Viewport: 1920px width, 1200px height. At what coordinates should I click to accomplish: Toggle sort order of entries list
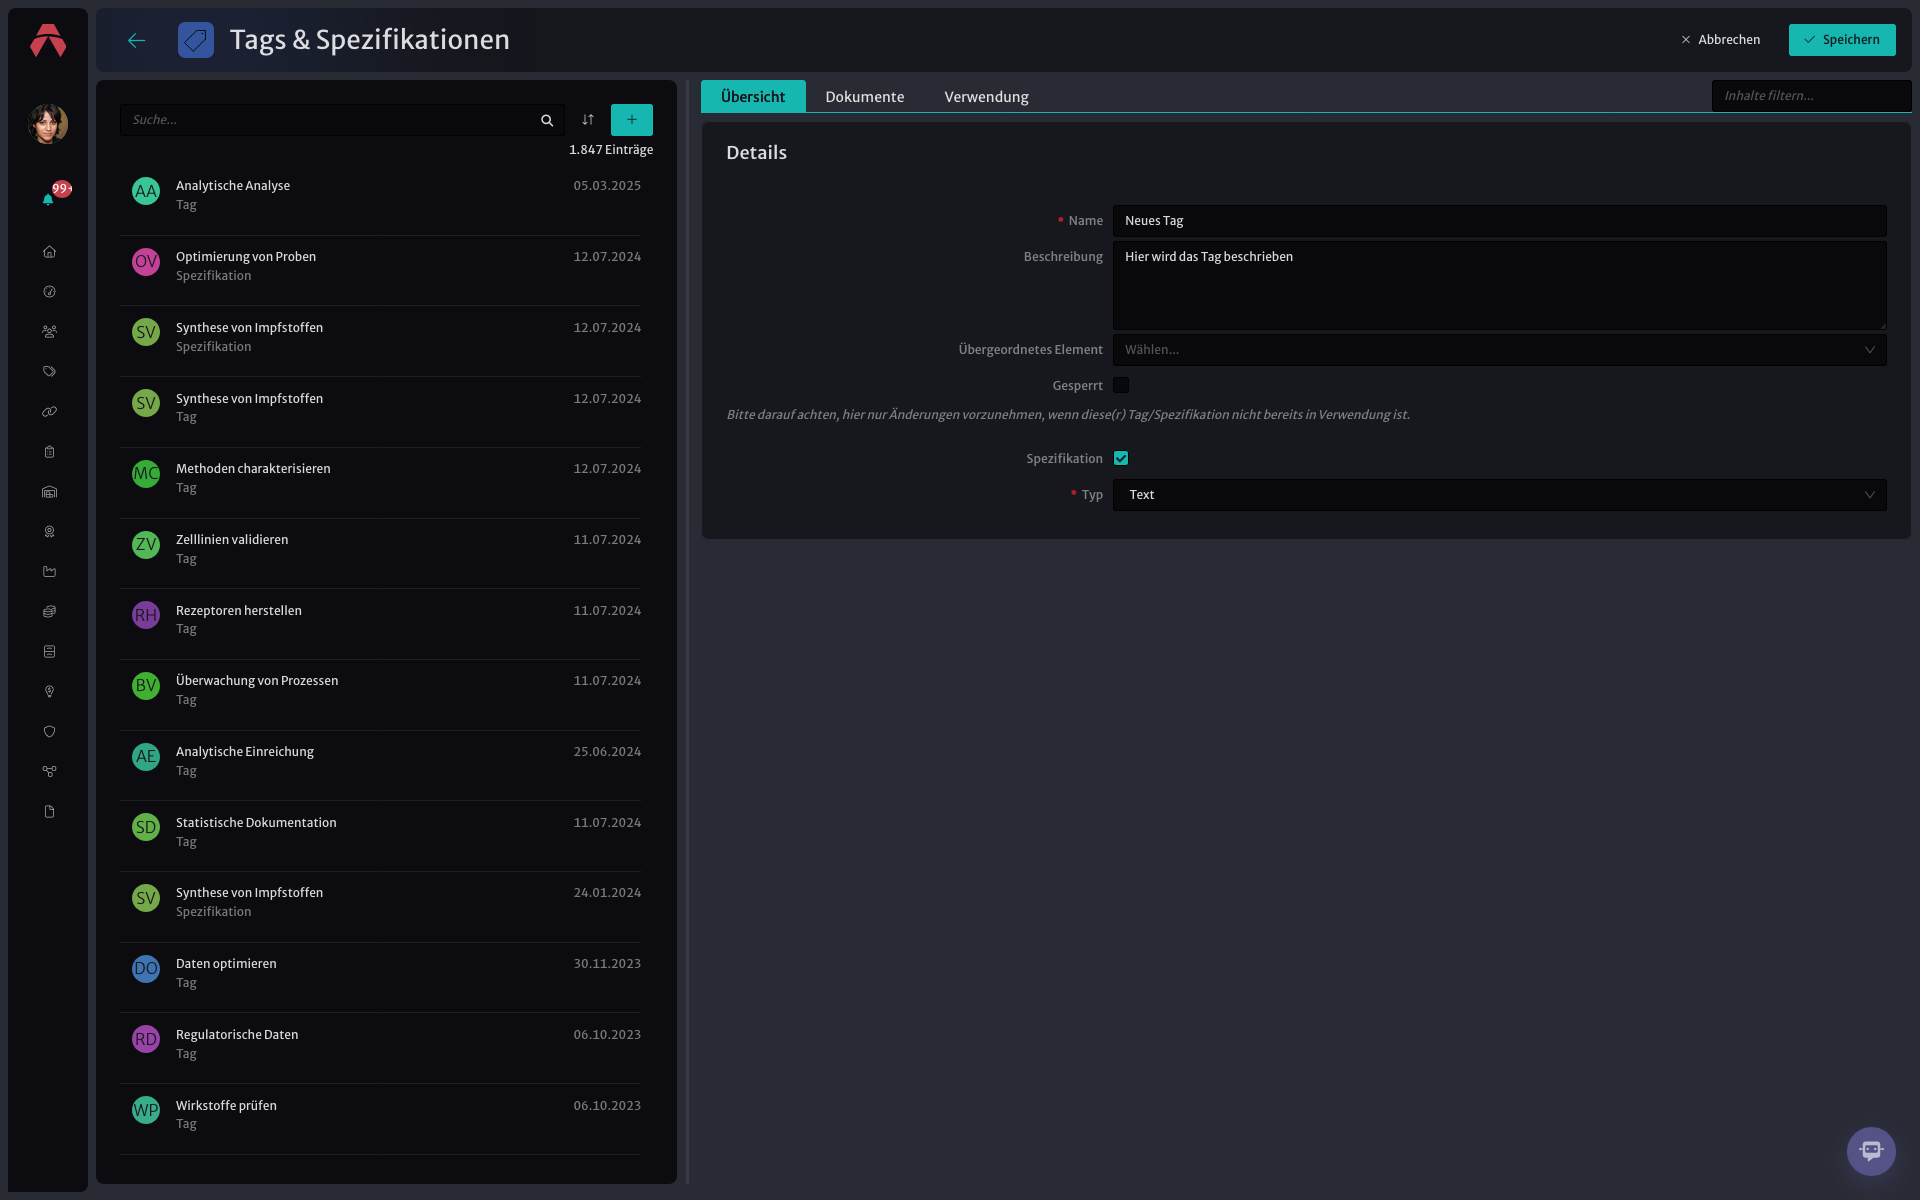pyautogui.click(x=588, y=120)
